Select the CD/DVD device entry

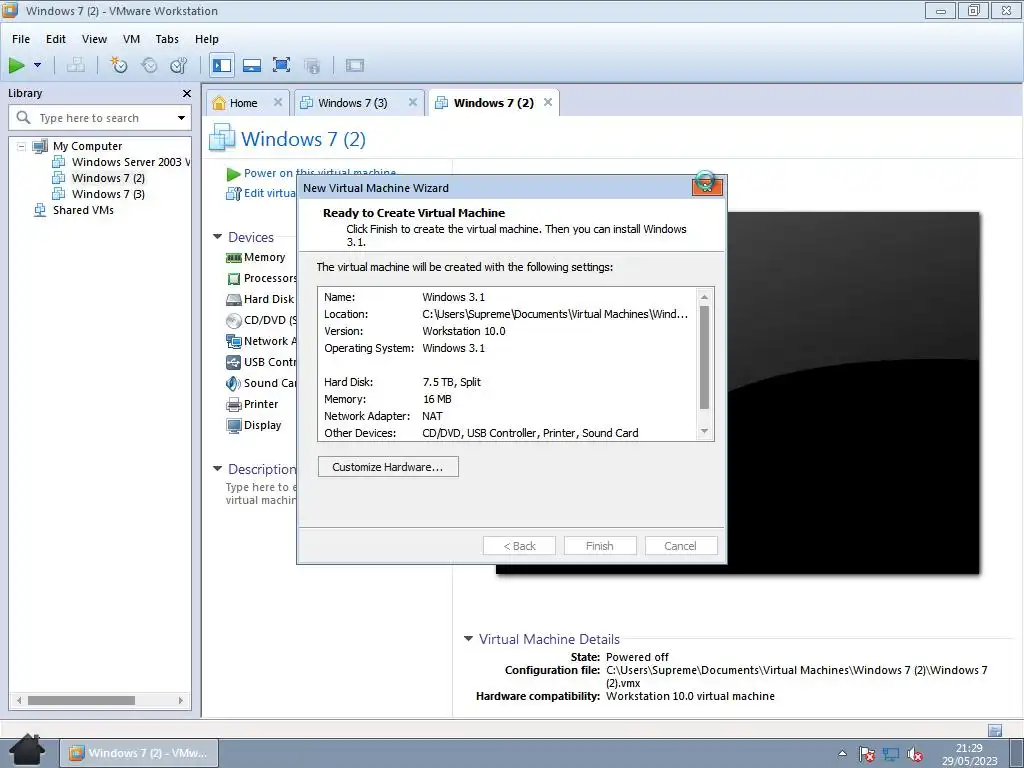point(261,320)
